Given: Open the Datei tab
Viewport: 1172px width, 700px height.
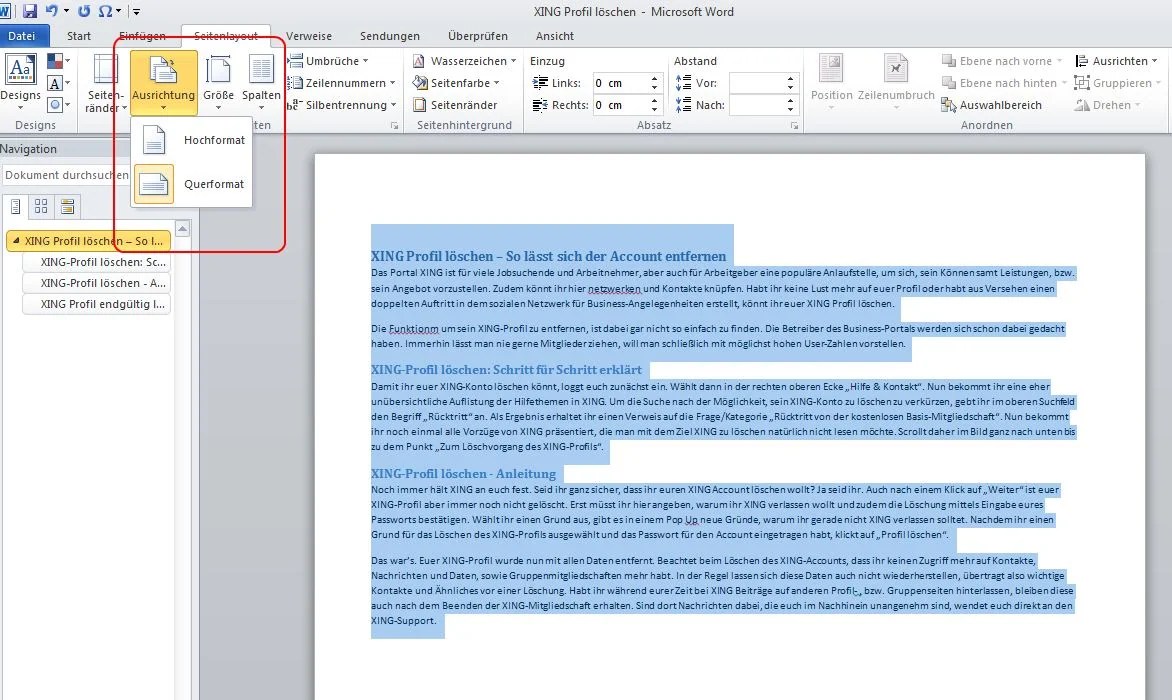Looking at the screenshot, I should pyautogui.click(x=22, y=36).
